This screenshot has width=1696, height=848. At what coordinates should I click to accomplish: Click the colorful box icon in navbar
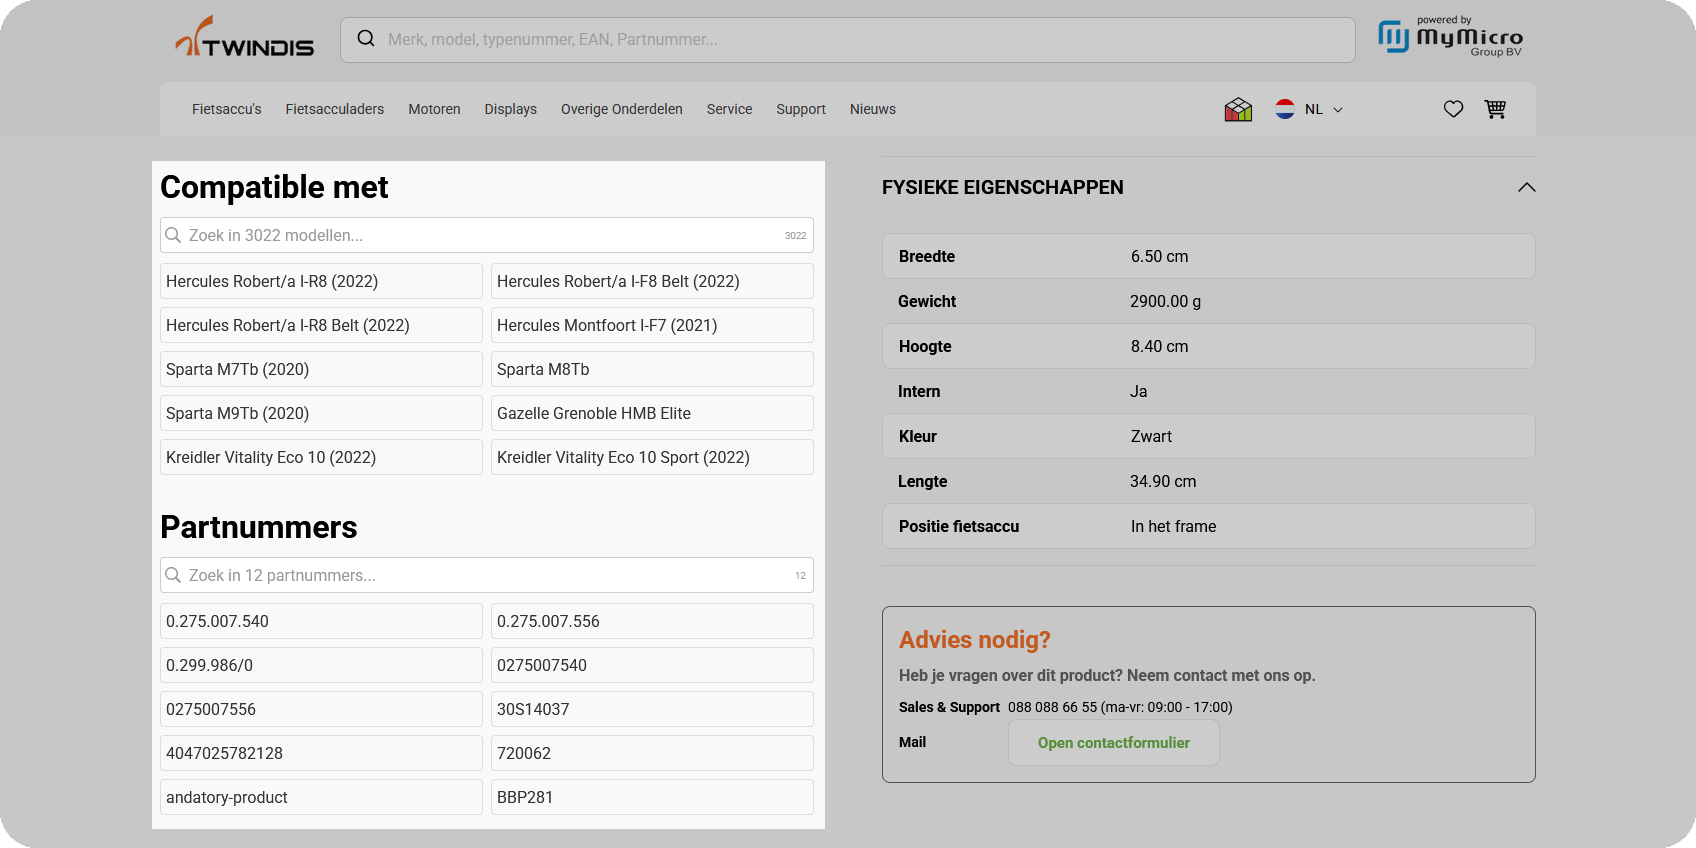[1238, 109]
